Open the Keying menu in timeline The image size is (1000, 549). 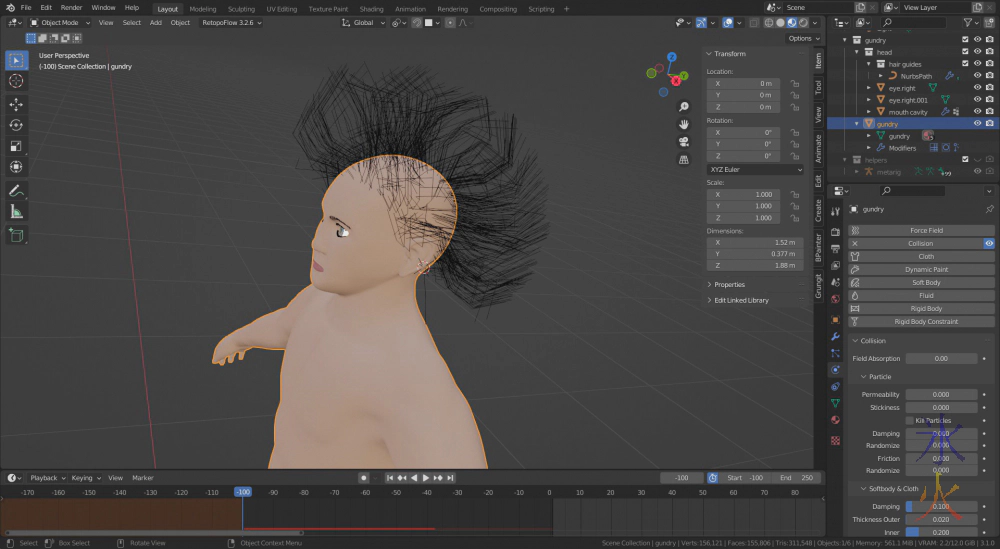[x=85, y=478]
